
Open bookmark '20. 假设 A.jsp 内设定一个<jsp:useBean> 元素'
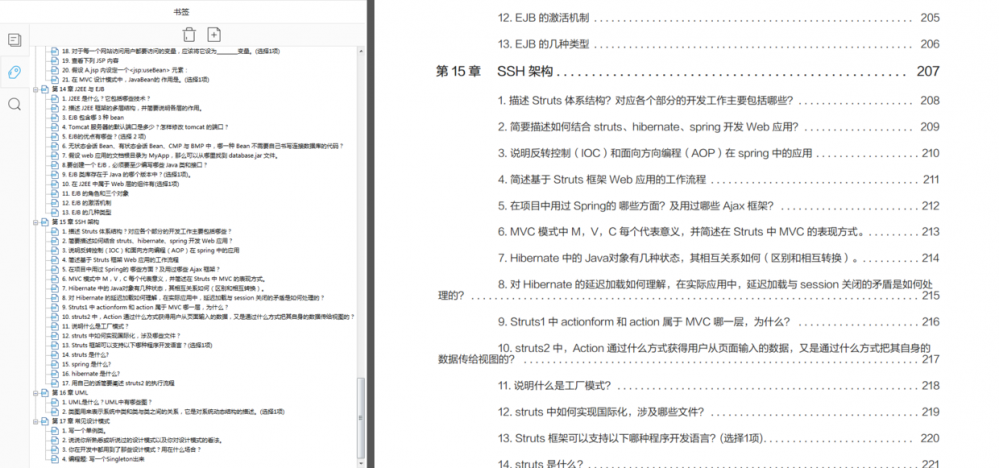pos(125,70)
